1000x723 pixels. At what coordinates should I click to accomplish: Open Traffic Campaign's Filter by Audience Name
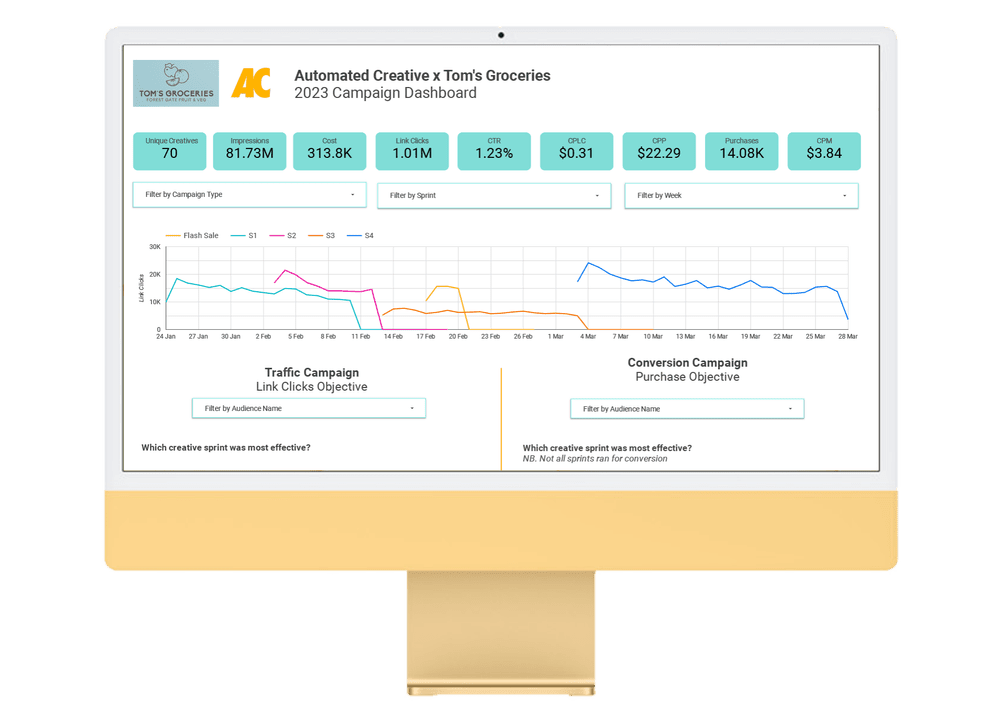coord(309,408)
